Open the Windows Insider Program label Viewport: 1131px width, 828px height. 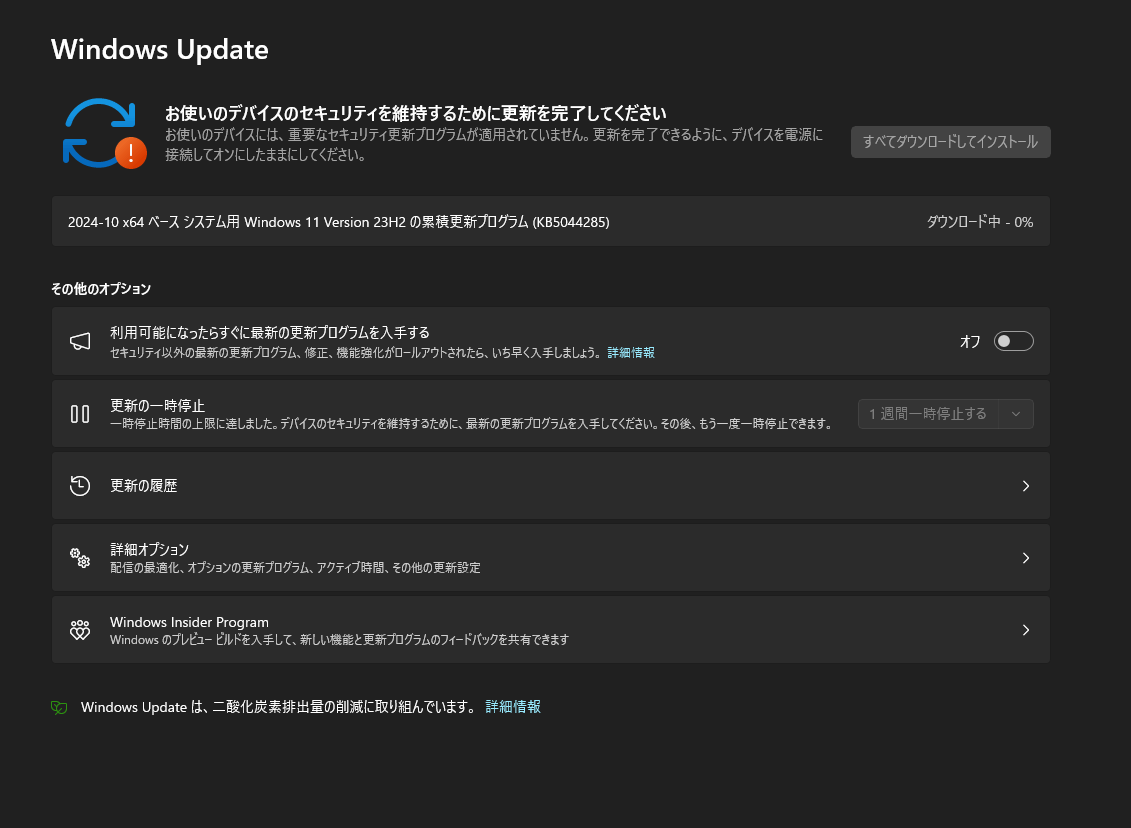189,622
